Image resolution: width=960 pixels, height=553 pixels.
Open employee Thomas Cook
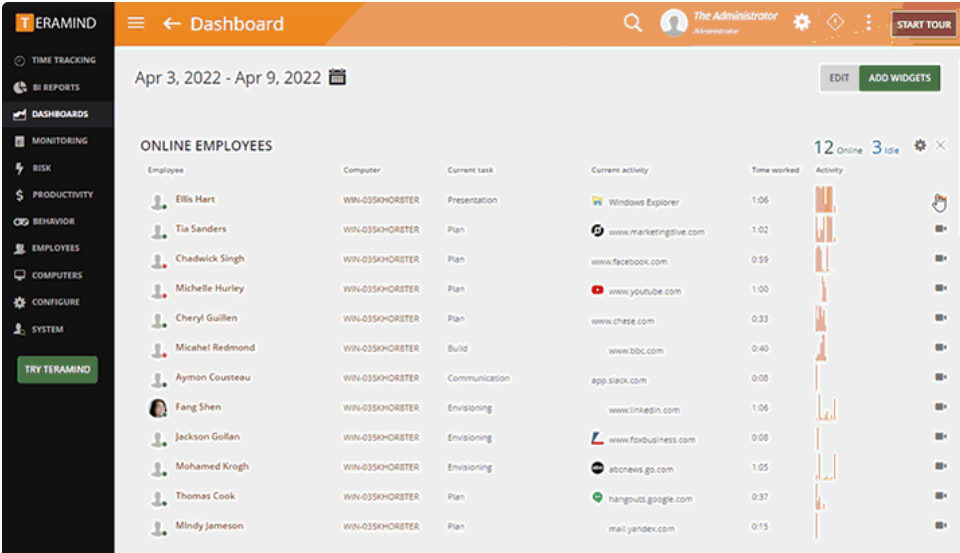205,496
